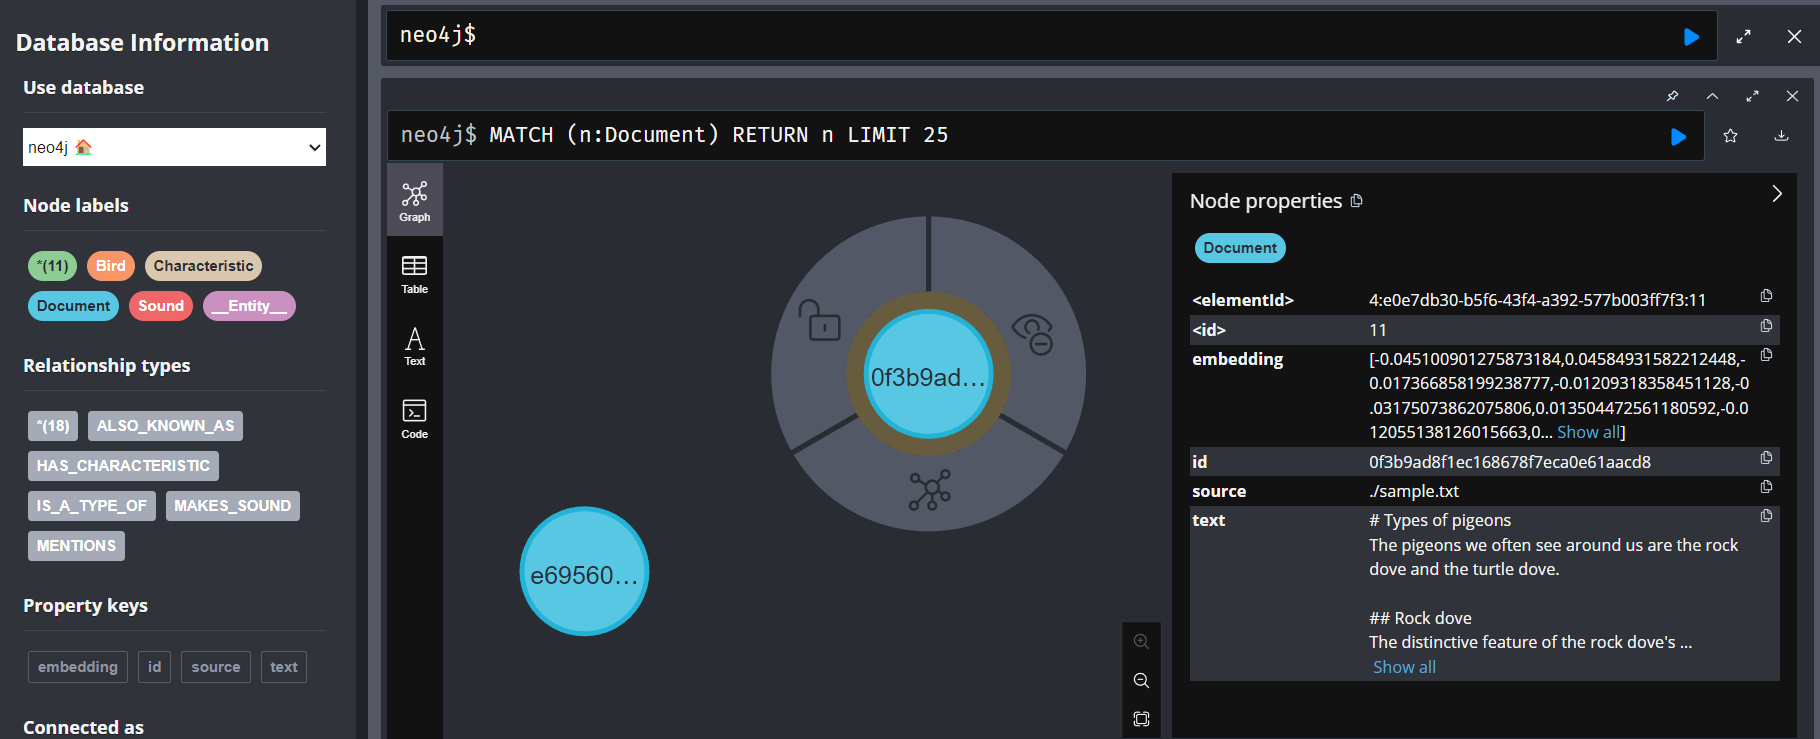
Task: Expand node relationships icon
Action: point(929,490)
